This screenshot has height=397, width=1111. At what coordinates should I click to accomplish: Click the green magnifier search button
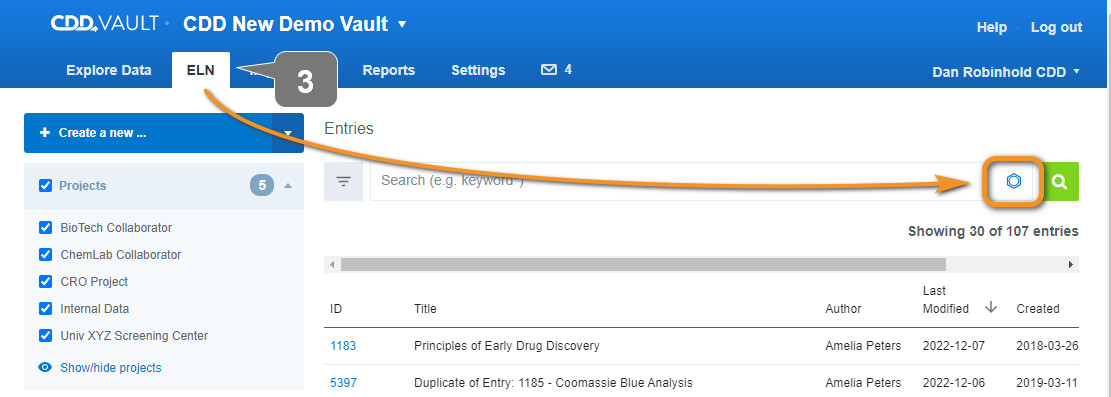1059,181
